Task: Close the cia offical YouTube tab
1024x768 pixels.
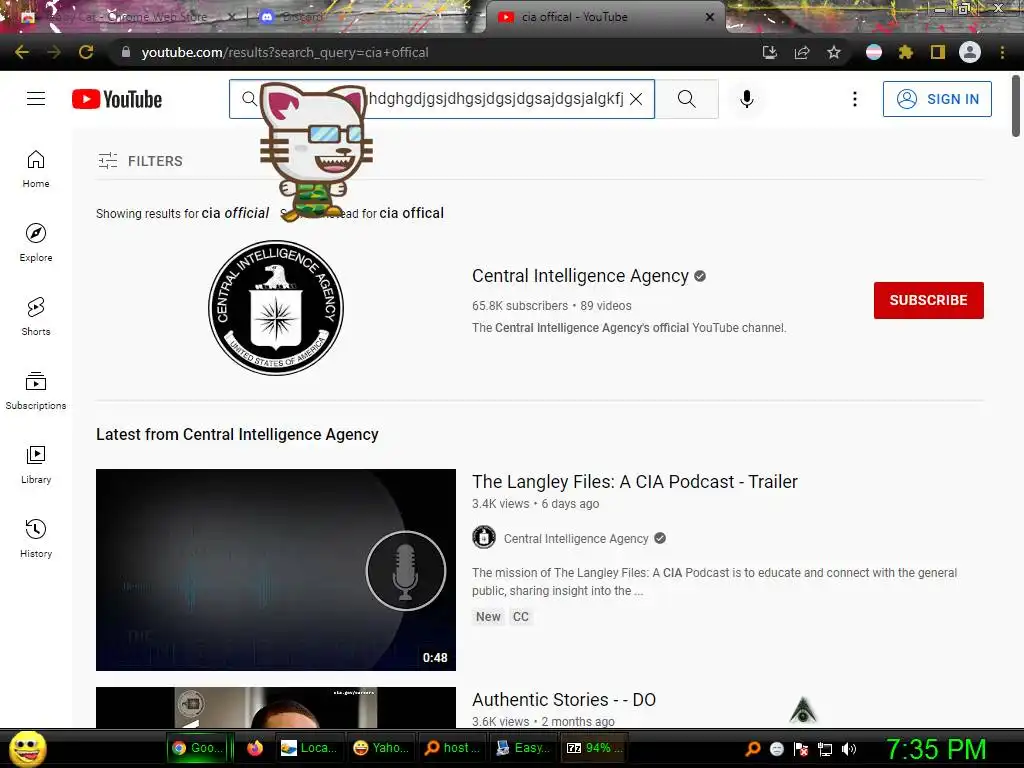Action: [710, 17]
